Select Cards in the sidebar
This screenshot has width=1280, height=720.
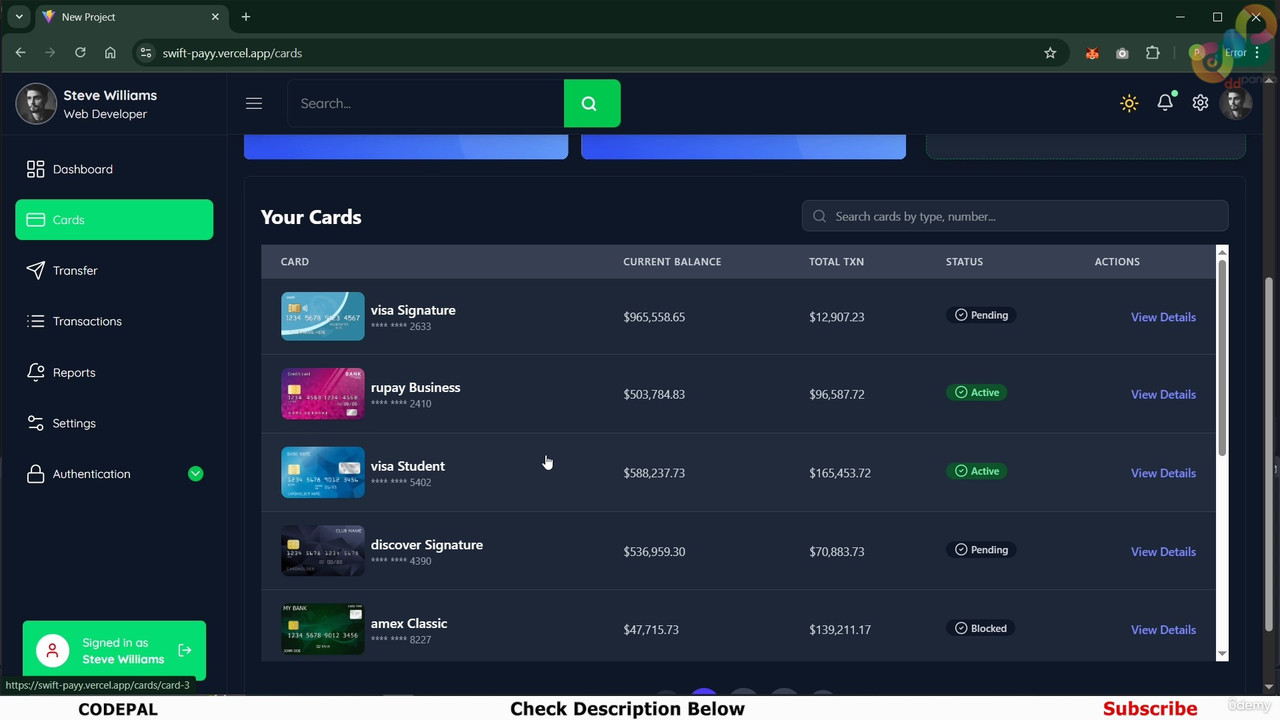click(x=114, y=220)
